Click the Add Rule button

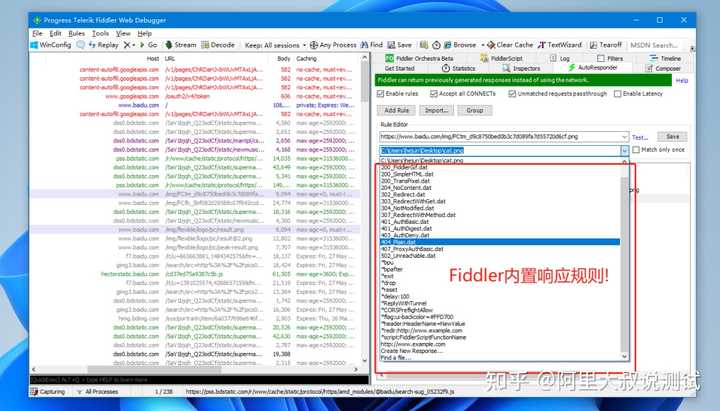click(x=397, y=110)
